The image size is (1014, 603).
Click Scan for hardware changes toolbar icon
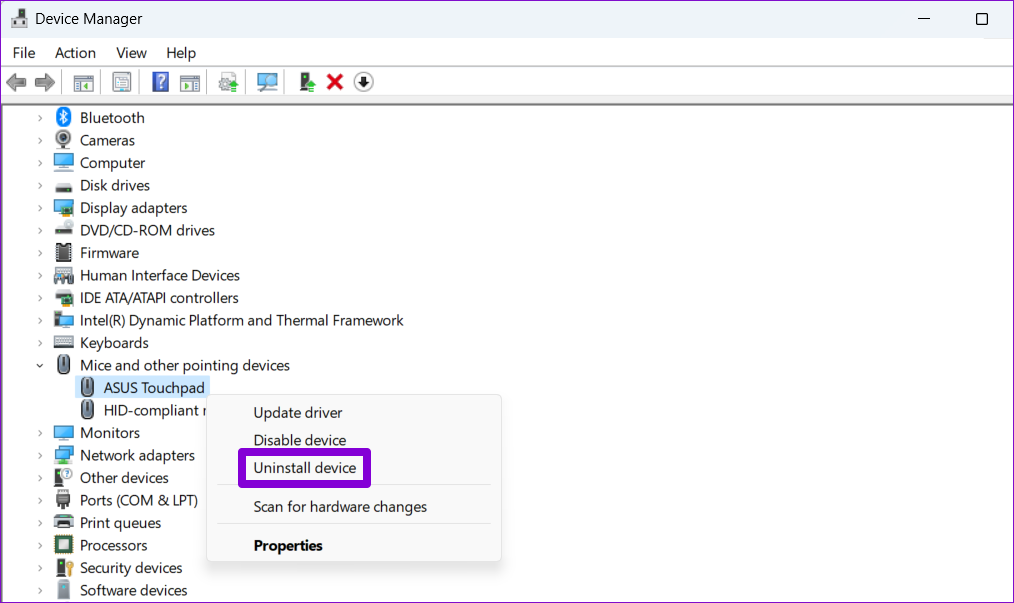(267, 82)
